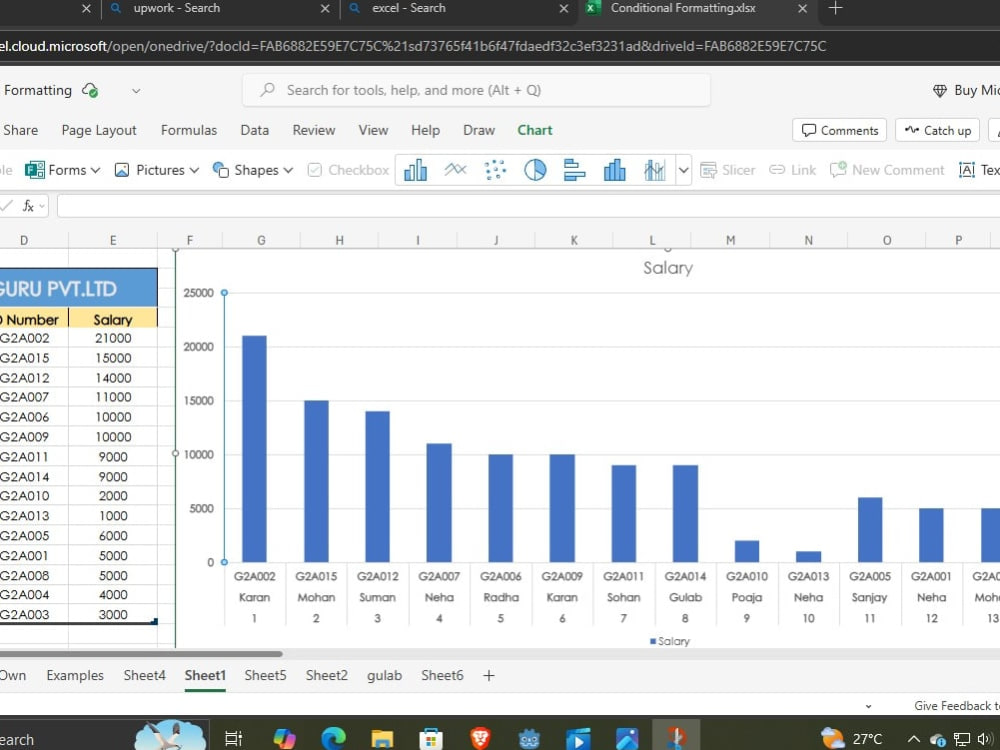The height and width of the screenshot is (750, 1000).
Task: Expand the chart gallery more arrow
Action: coord(684,170)
